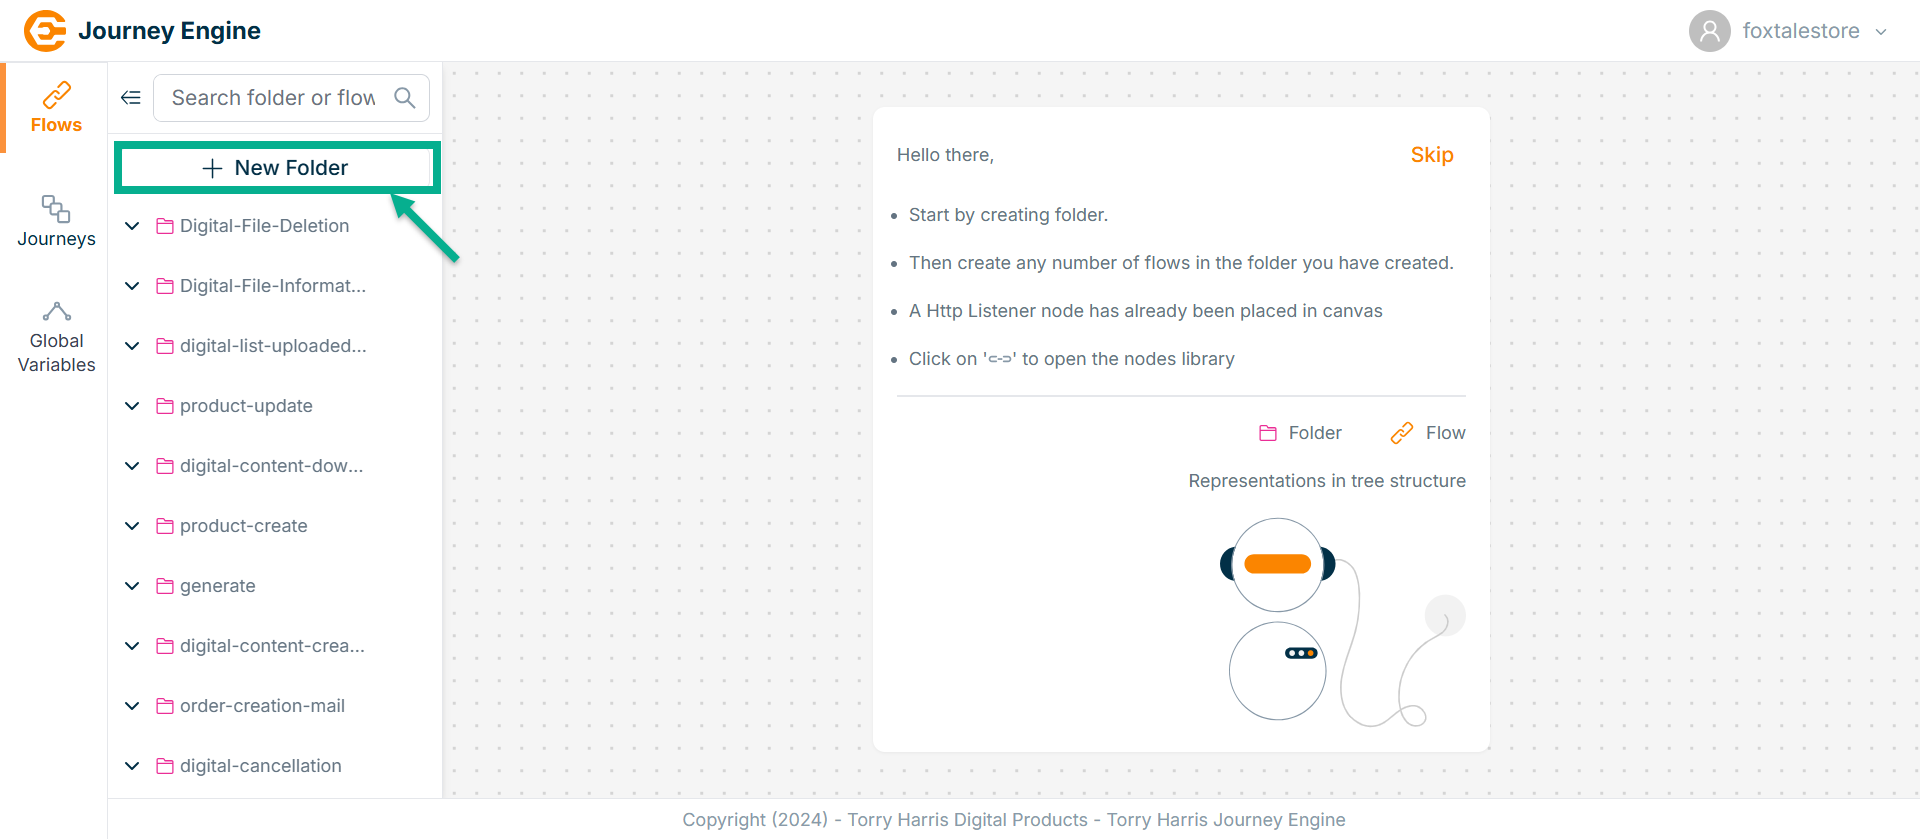Skip the welcome instructions

click(1431, 155)
